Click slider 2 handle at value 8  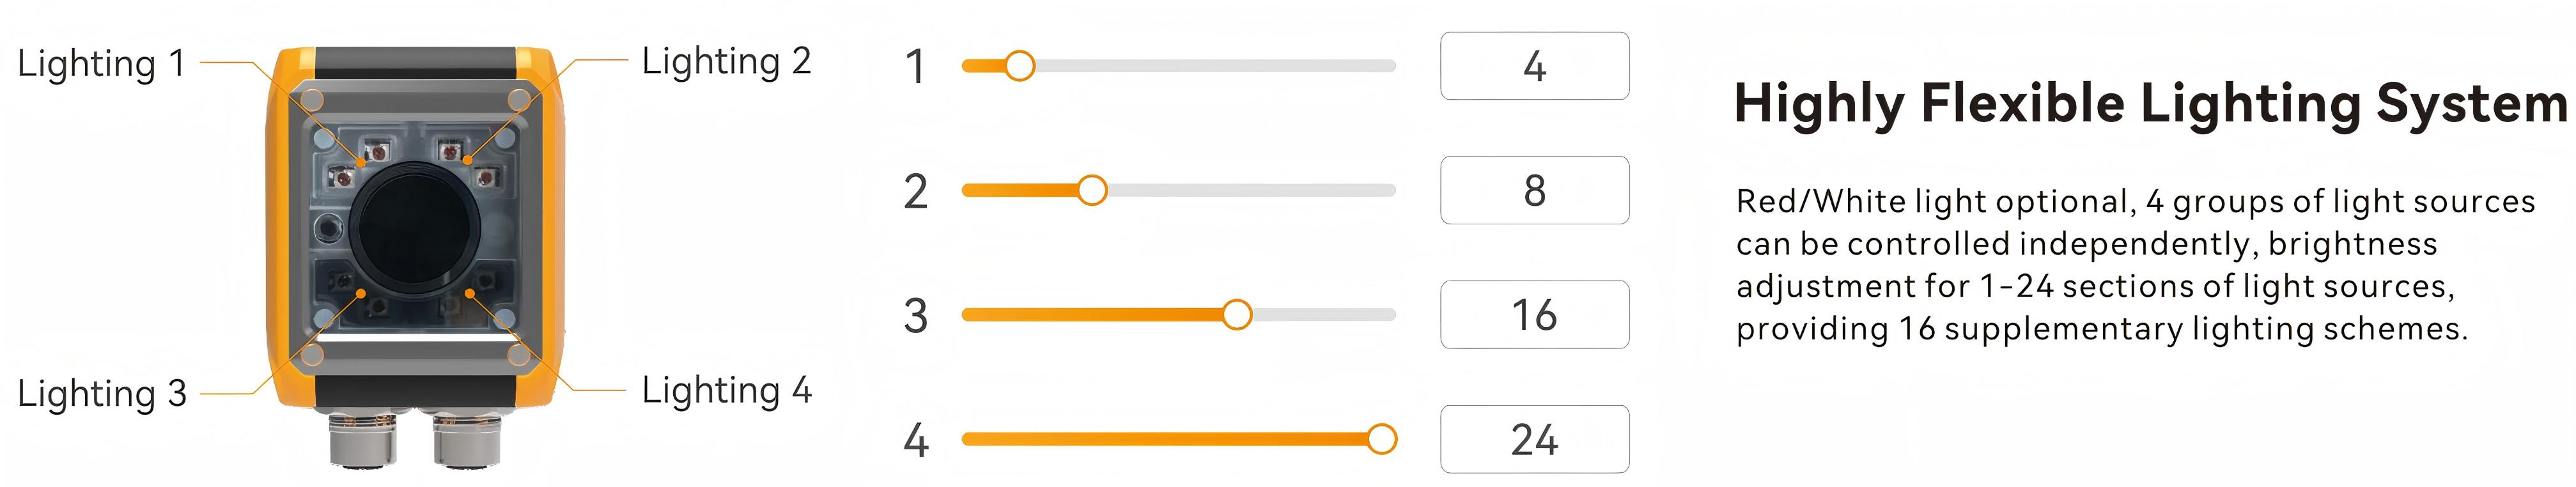[x=1092, y=190]
